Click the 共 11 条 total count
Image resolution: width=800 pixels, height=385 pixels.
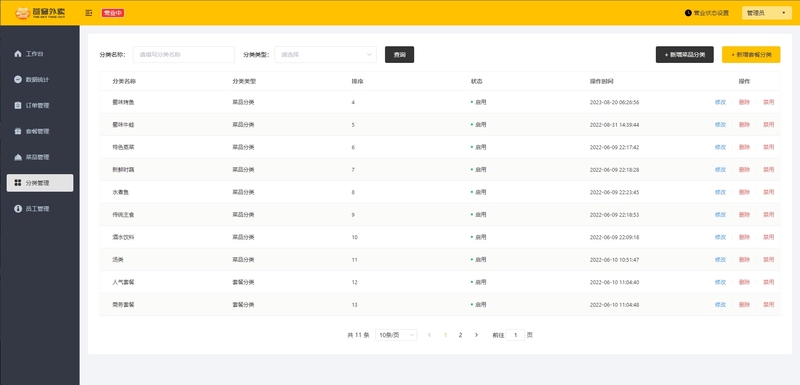click(358, 335)
